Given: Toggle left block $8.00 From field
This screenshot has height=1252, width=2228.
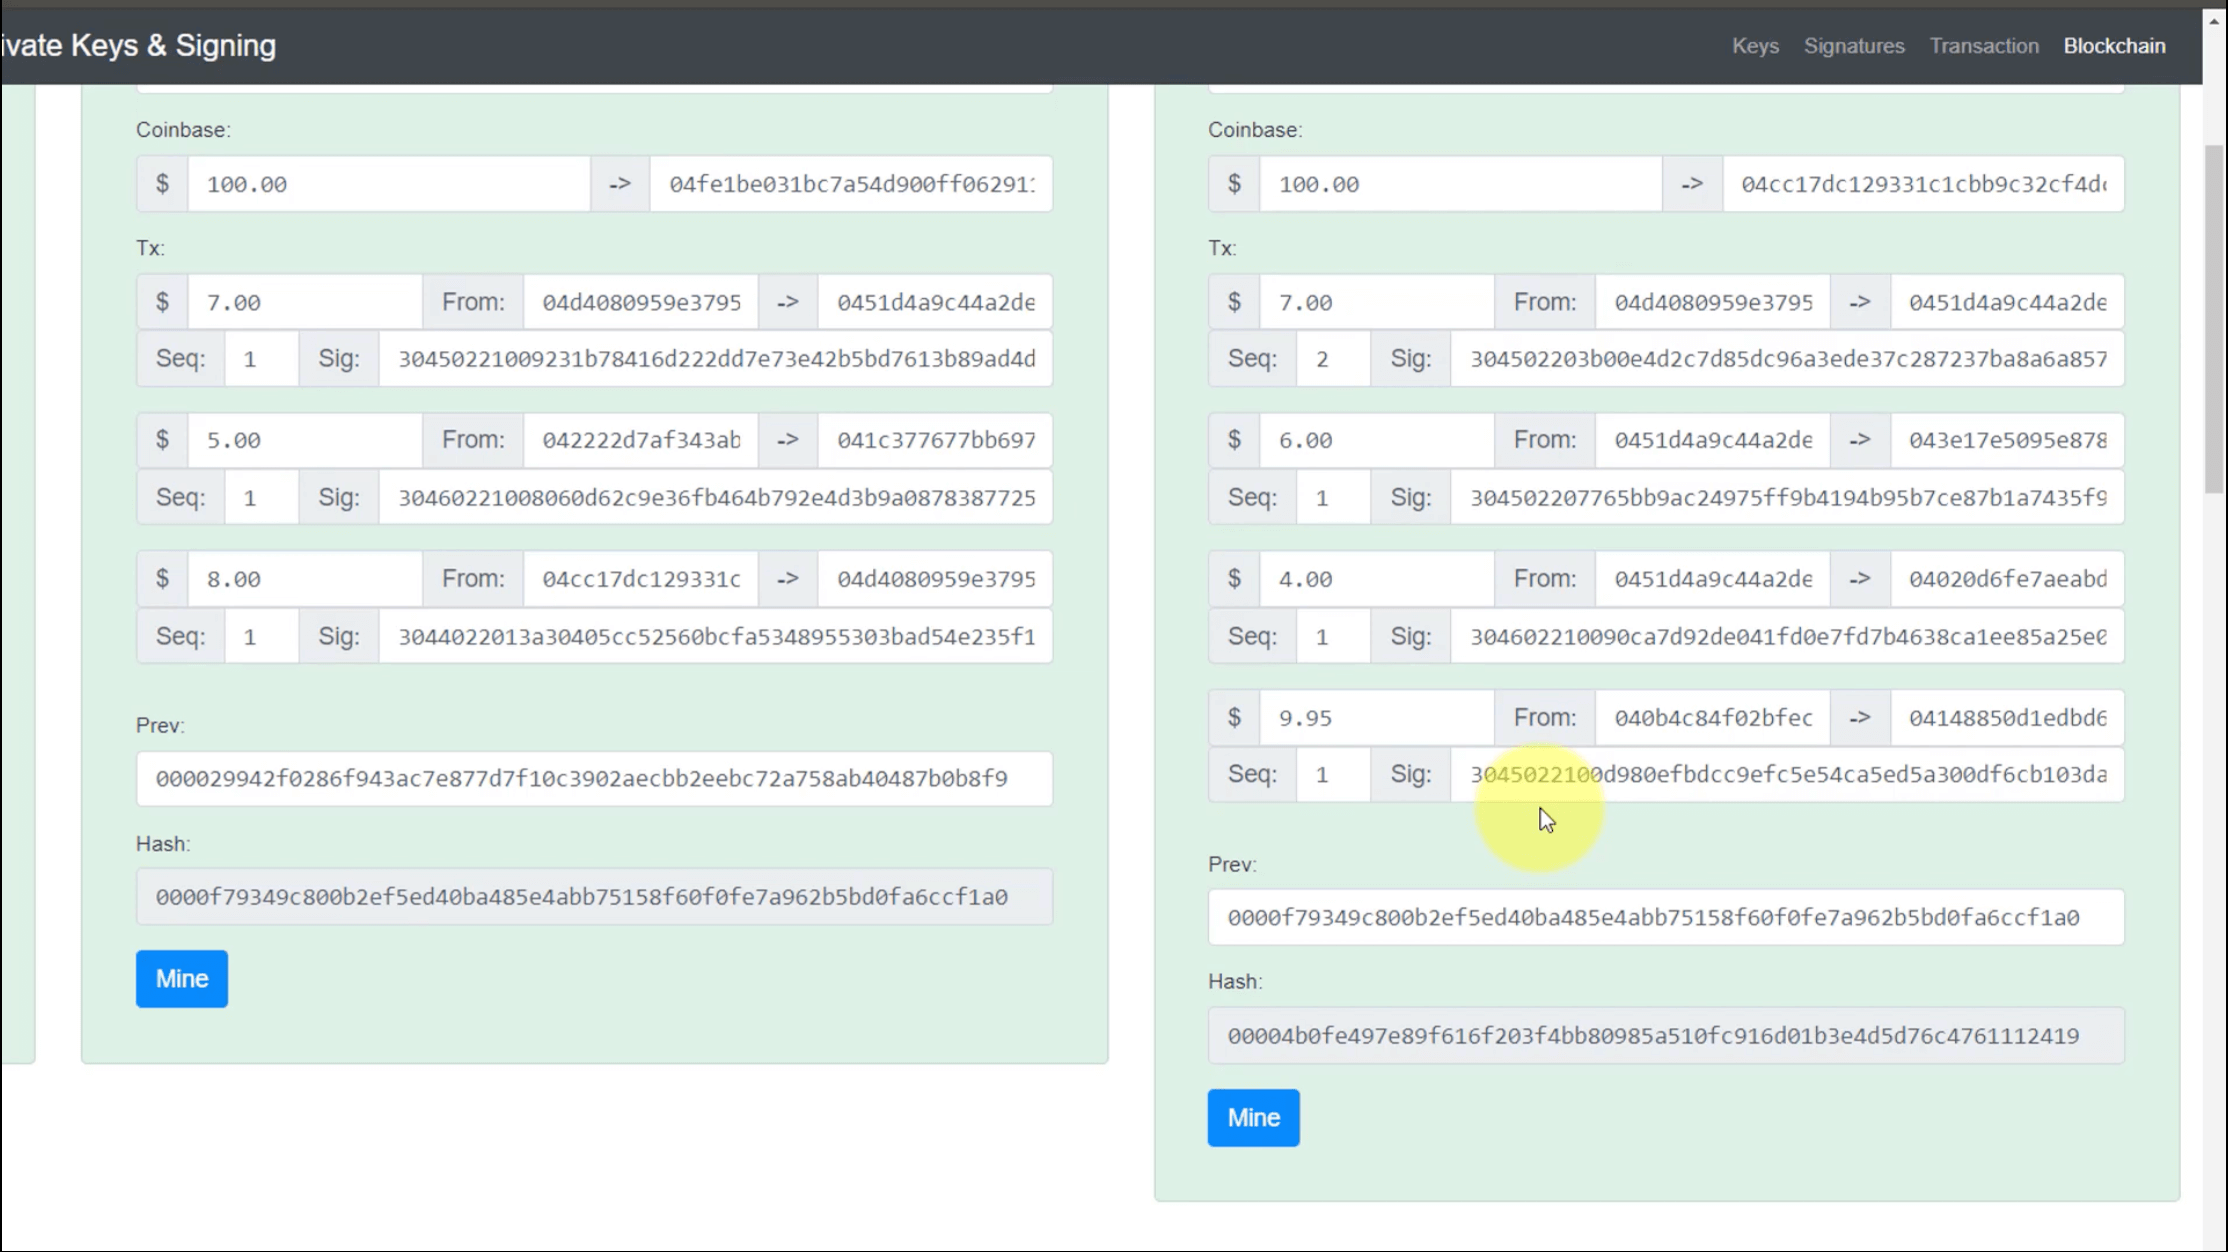Looking at the screenshot, I should click(x=638, y=579).
